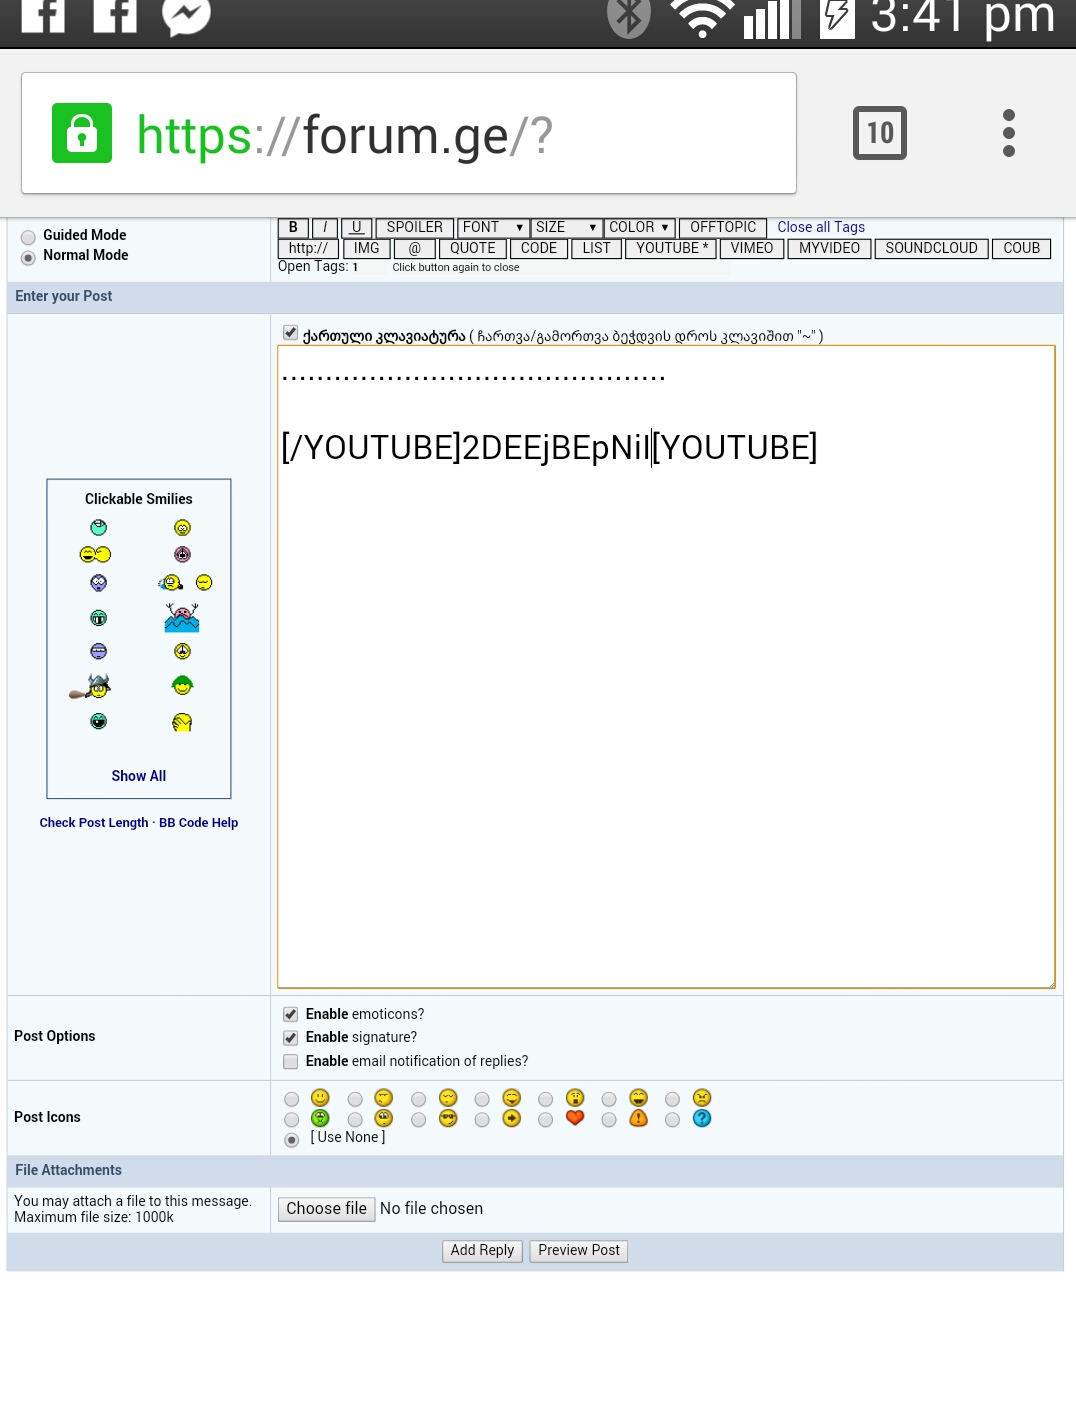Submit with Add Reply button
Screen dimensions: 1076x1404
pyautogui.click(x=482, y=1251)
